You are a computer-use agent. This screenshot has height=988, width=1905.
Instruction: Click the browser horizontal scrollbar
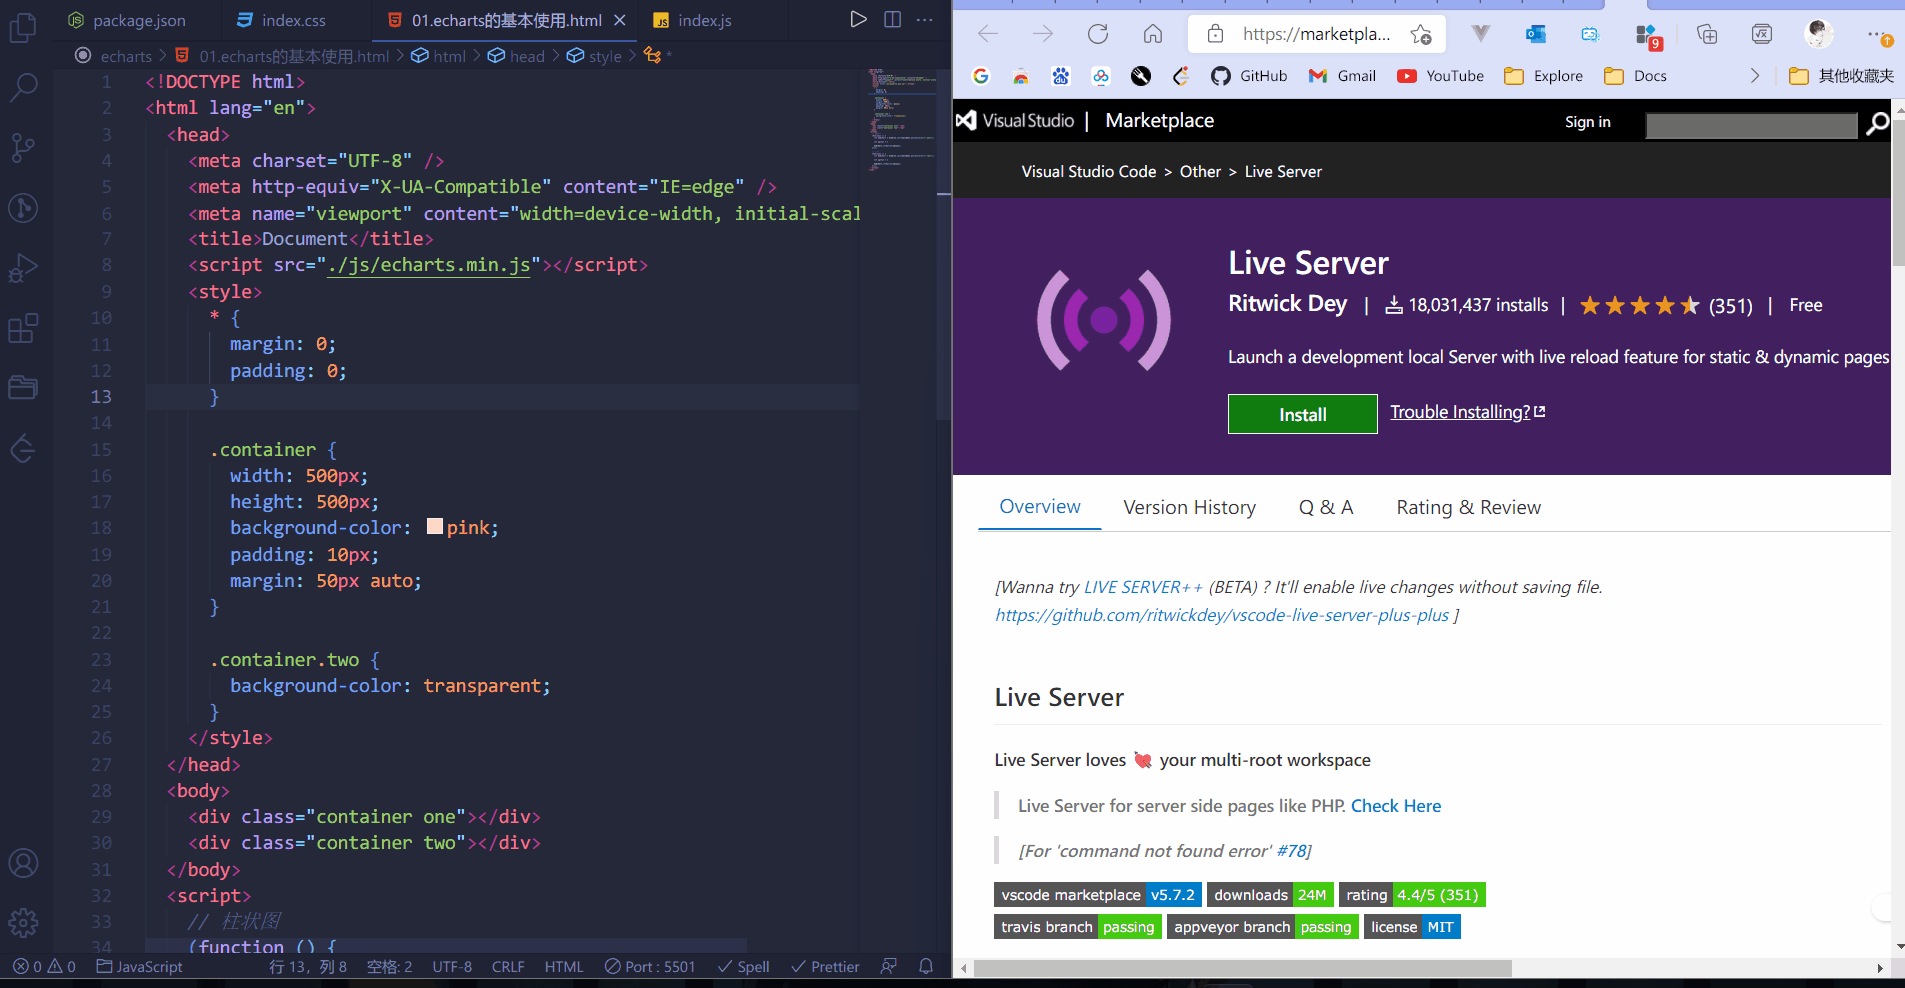1242,968
